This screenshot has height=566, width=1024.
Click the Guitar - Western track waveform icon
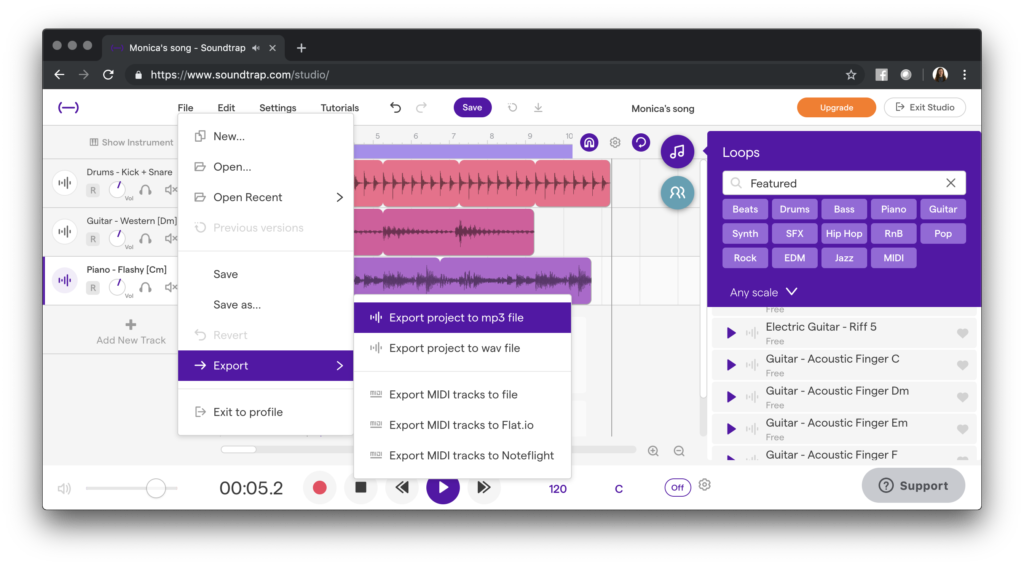pos(65,231)
